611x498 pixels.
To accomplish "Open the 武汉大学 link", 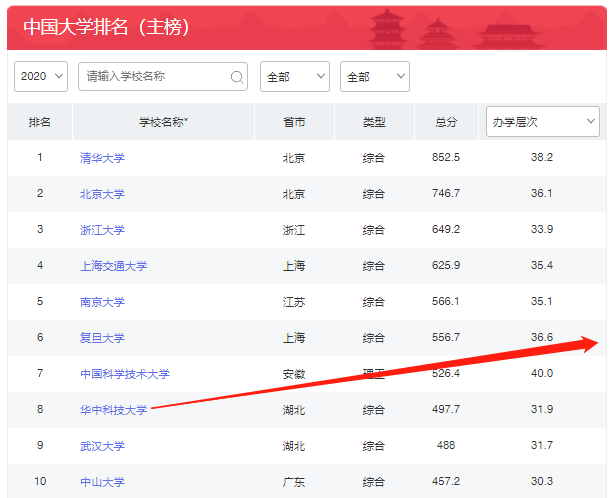I will pos(102,446).
